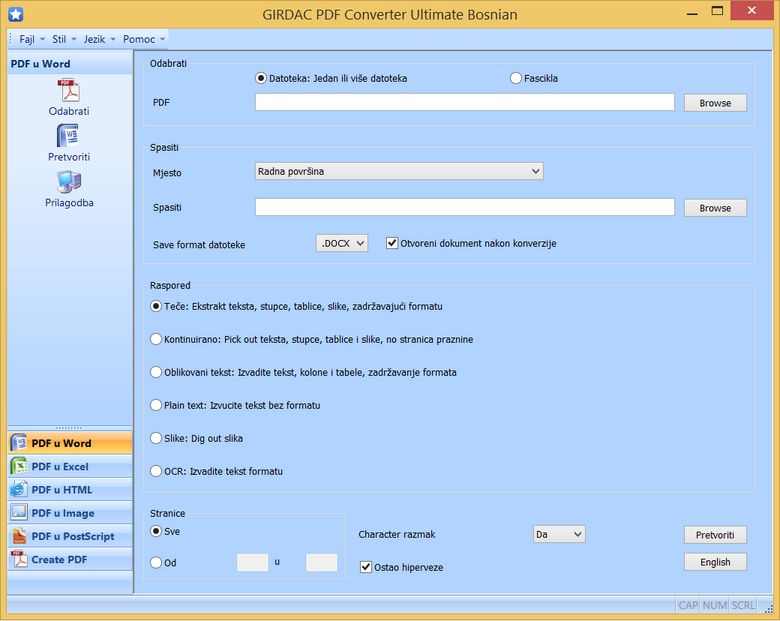
Task: Toggle the Ostao hiperveze checkbox
Action: point(366,567)
